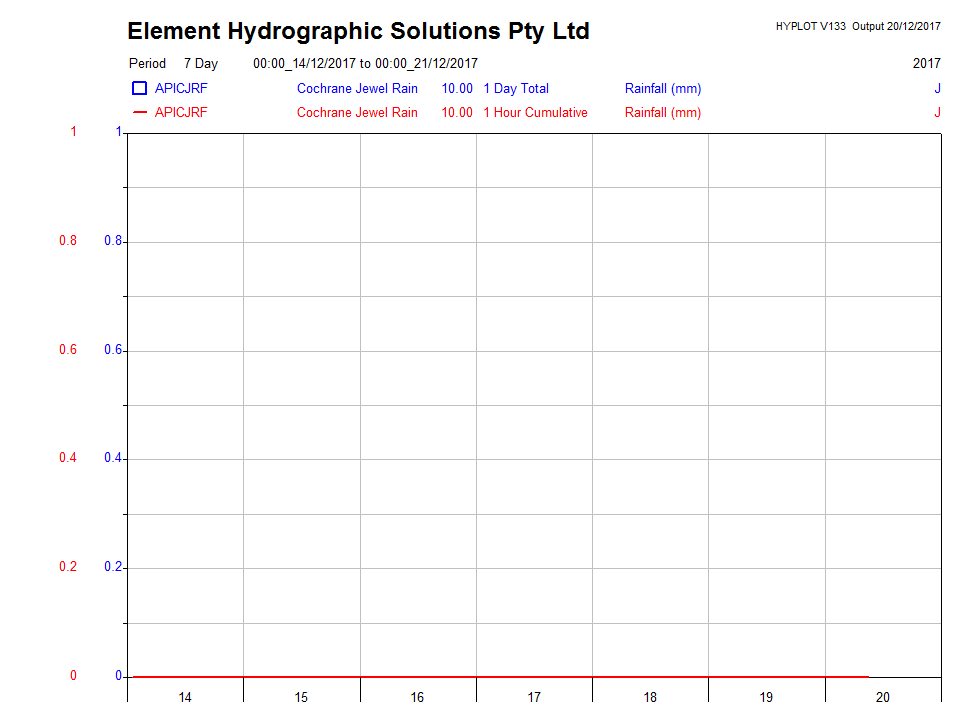Select the red APICJRF site label
968x726 pixels.
coord(181,113)
